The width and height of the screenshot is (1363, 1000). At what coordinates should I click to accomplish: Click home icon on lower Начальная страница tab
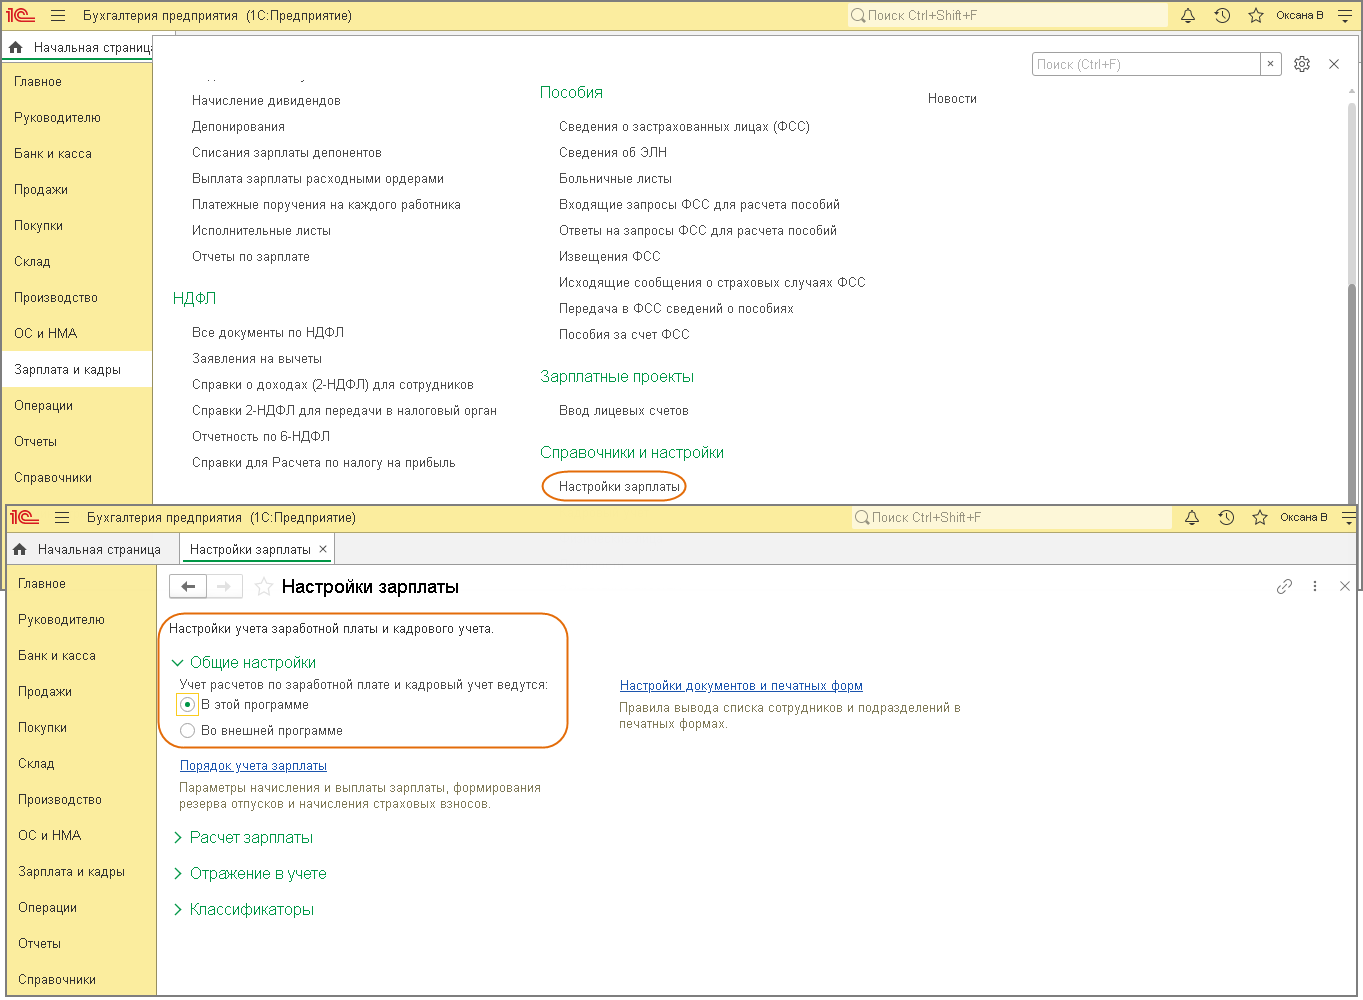pos(20,550)
